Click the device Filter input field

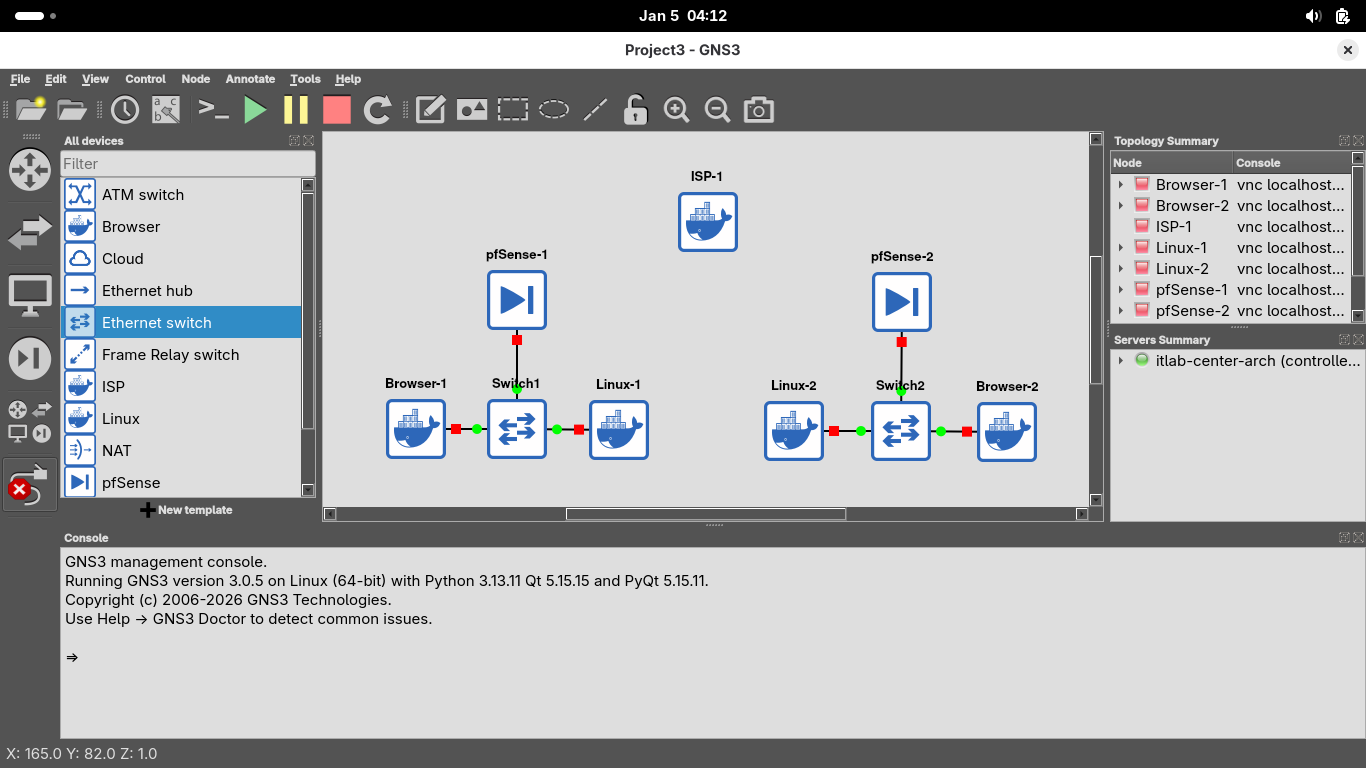click(188, 164)
